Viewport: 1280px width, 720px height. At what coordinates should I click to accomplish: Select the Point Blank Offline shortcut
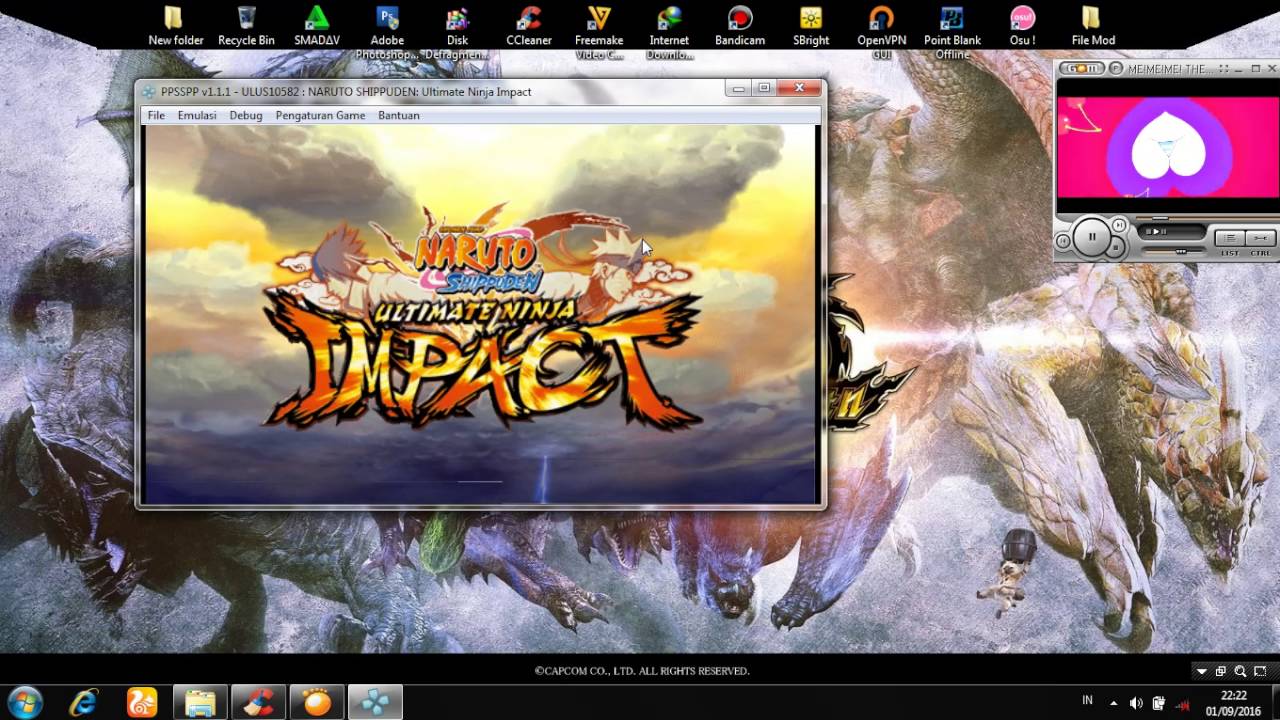click(x=952, y=31)
